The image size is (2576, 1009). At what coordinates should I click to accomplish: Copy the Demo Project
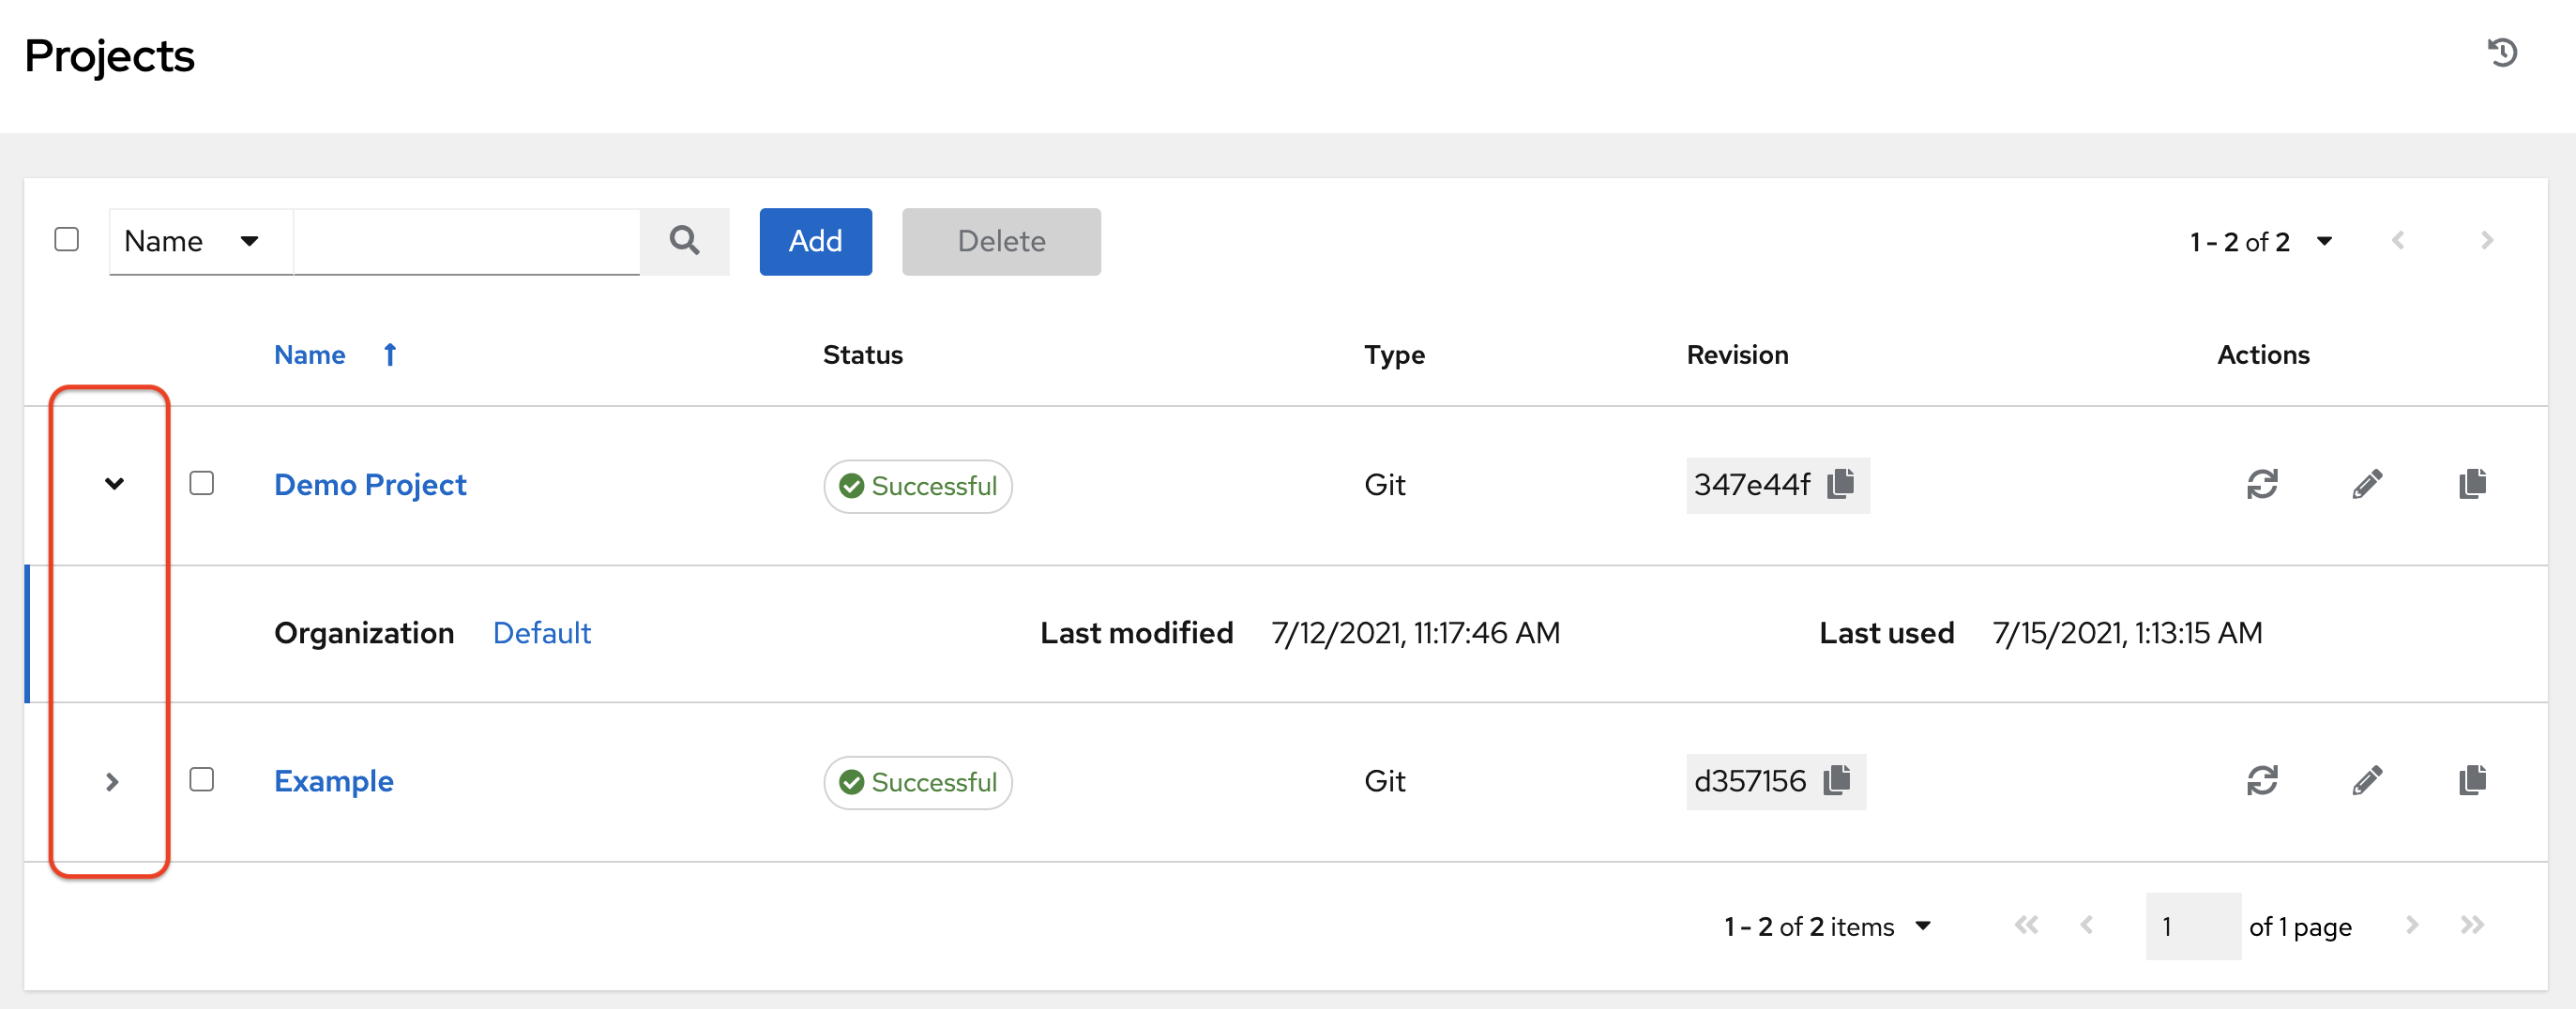pos(2472,484)
